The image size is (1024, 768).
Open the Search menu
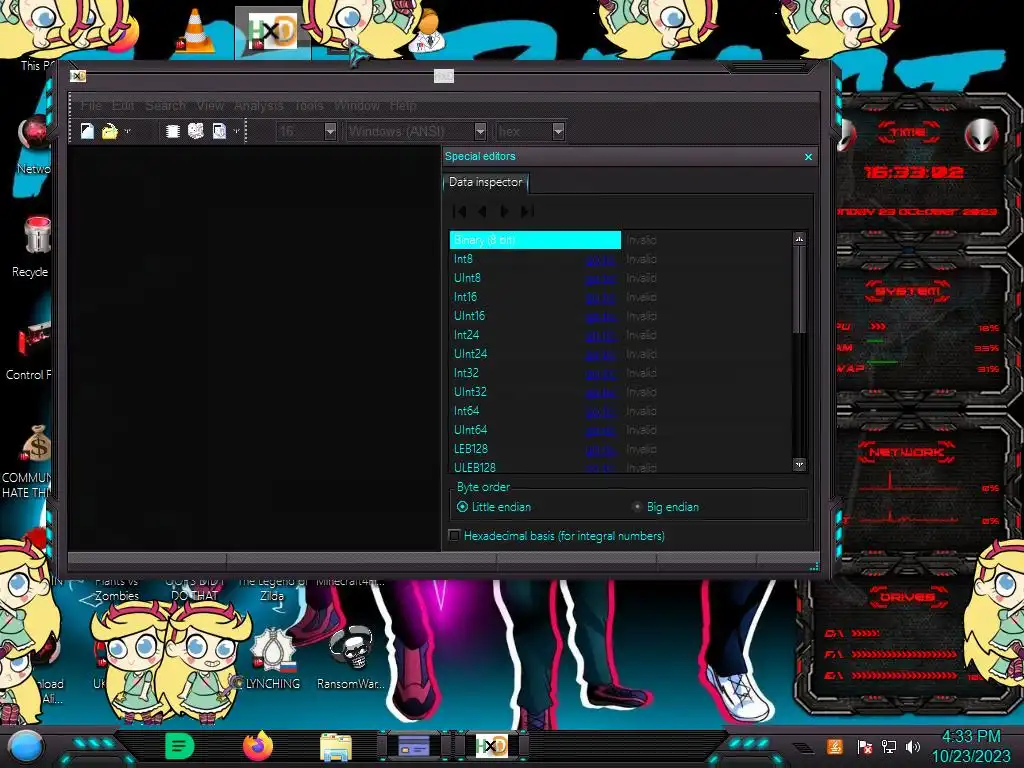pyautogui.click(x=165, y=105)
